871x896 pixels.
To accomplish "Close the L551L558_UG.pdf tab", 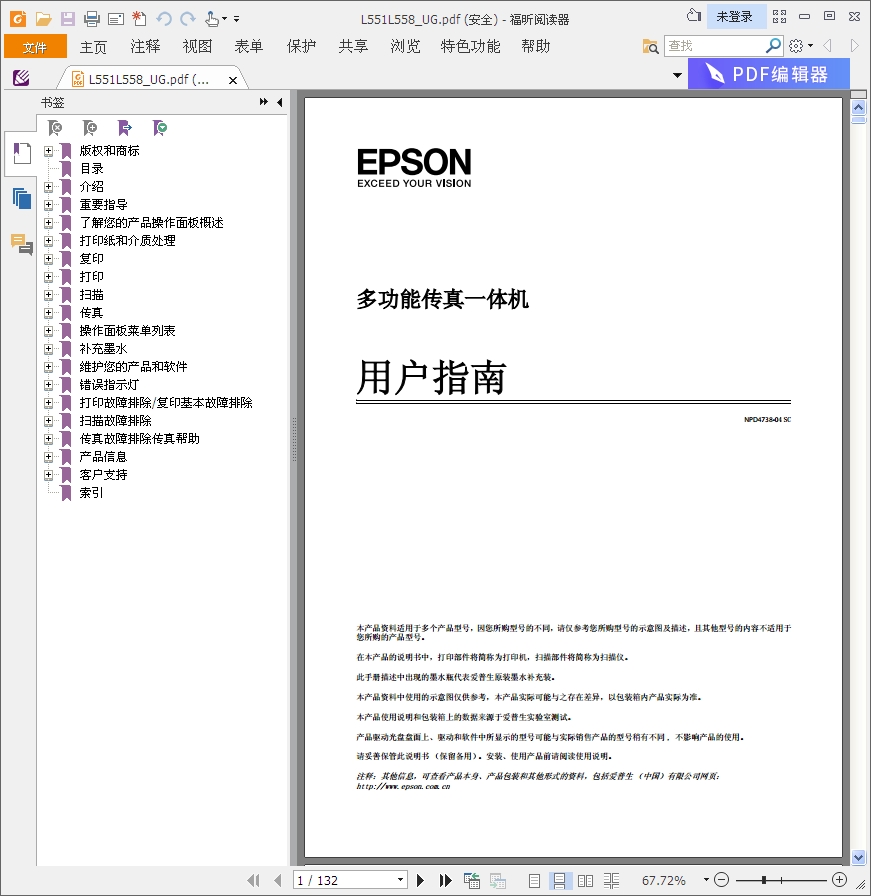I will [233, 81].
